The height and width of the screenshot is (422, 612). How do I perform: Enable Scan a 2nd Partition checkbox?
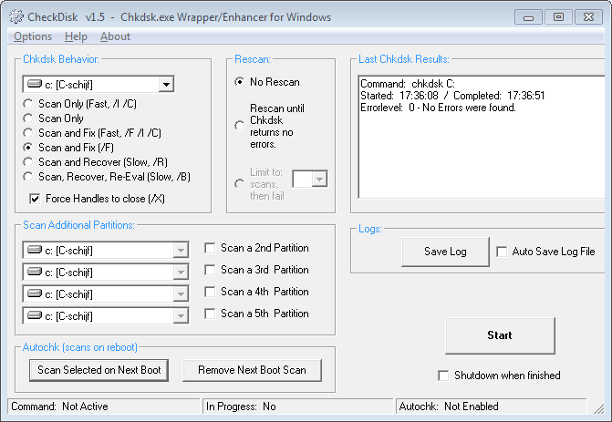[x=210, y=248]
